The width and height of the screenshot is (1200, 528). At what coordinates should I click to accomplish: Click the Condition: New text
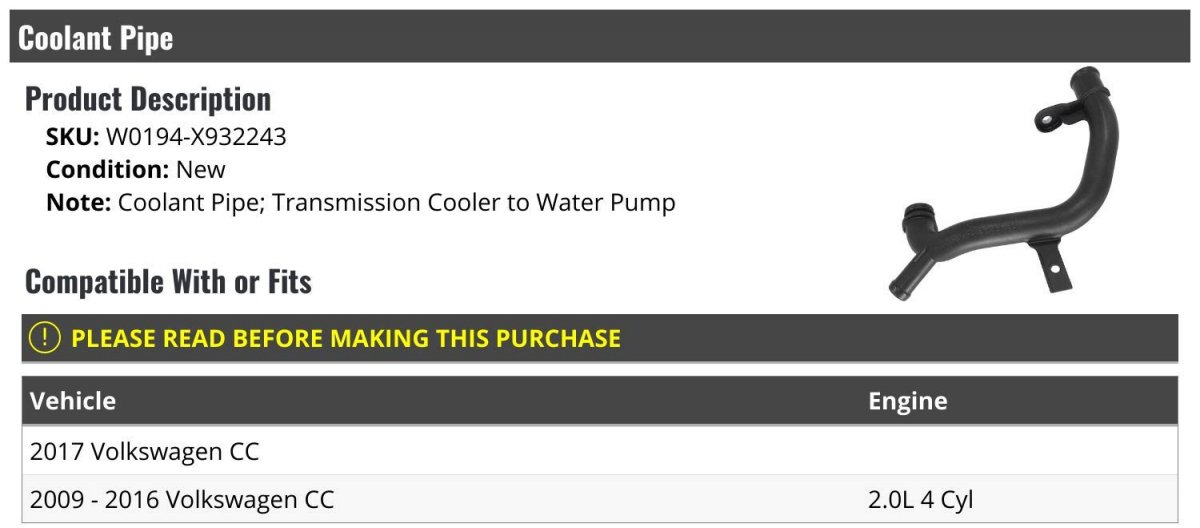pyautogui.click(x=136, y=169)
